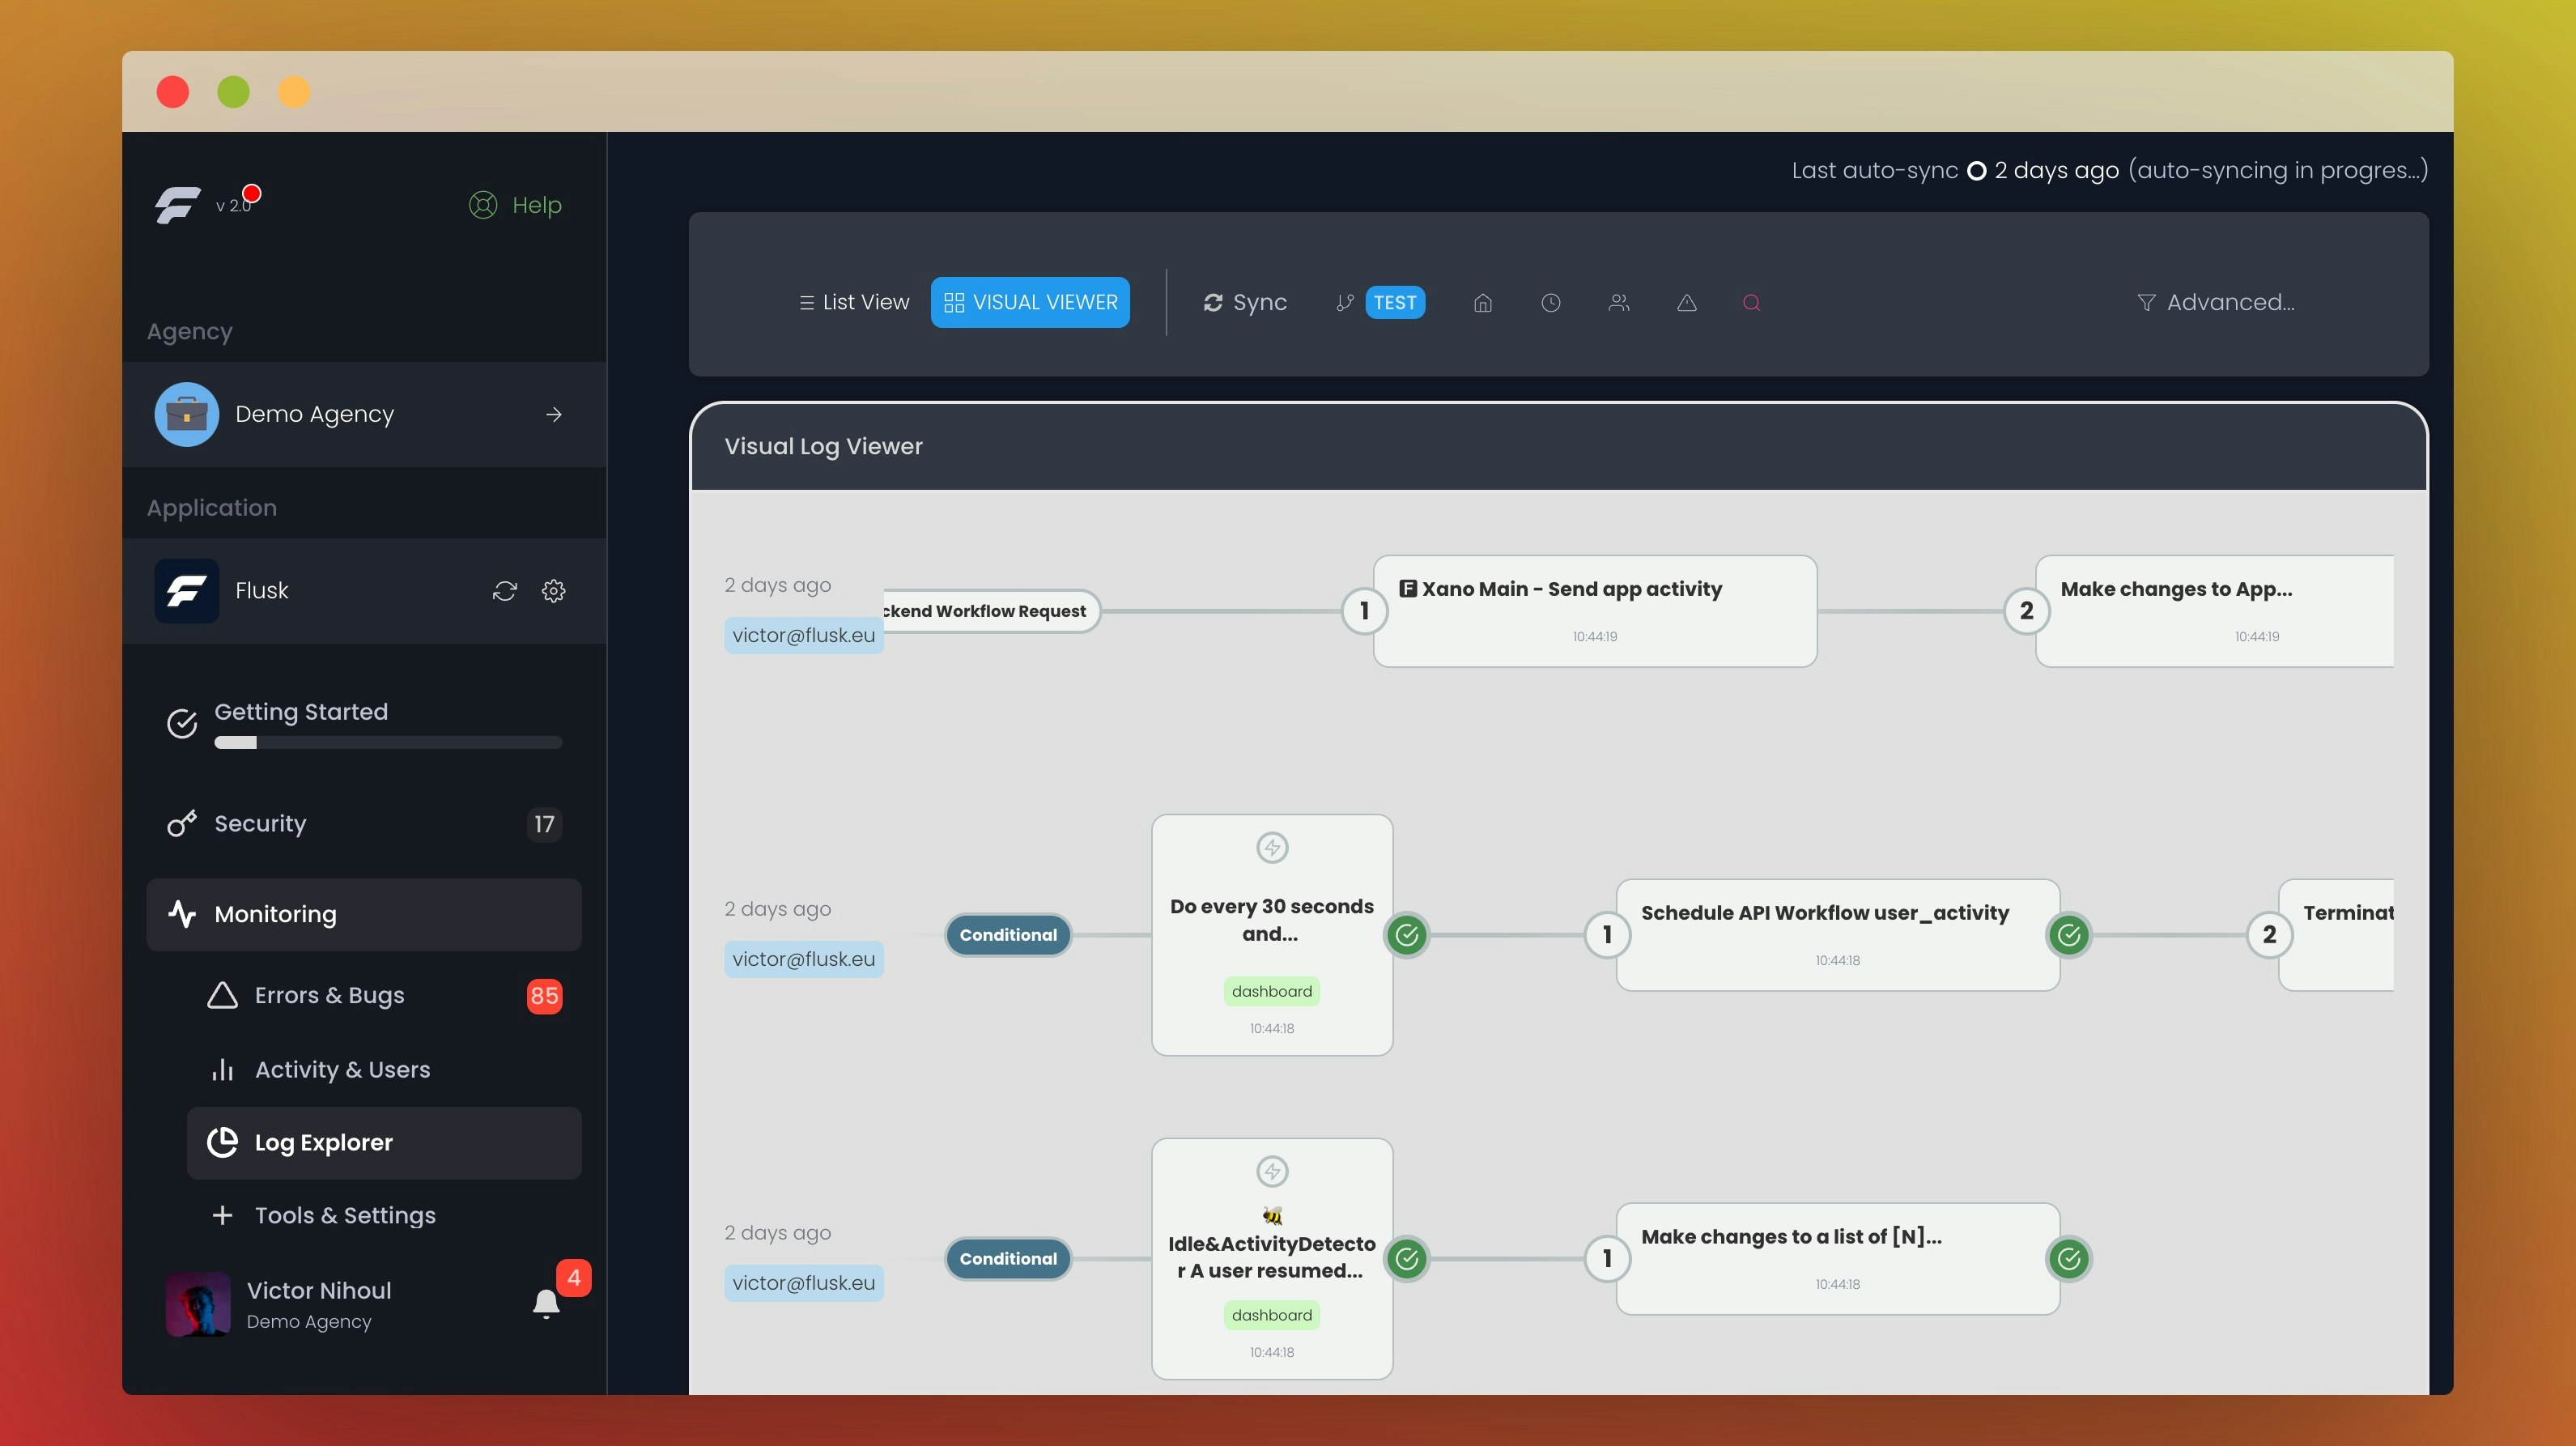Toggle the TEST branch version

click(x=1395, y=302)
